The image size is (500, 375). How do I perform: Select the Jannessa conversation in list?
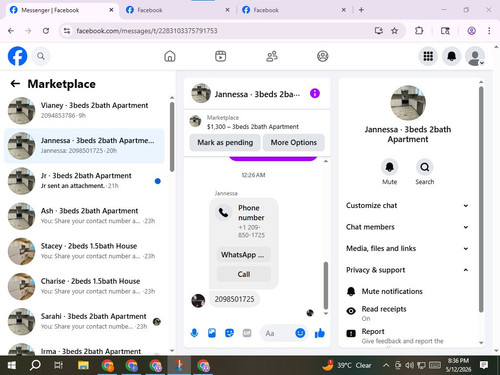click(x=84, y=146)
